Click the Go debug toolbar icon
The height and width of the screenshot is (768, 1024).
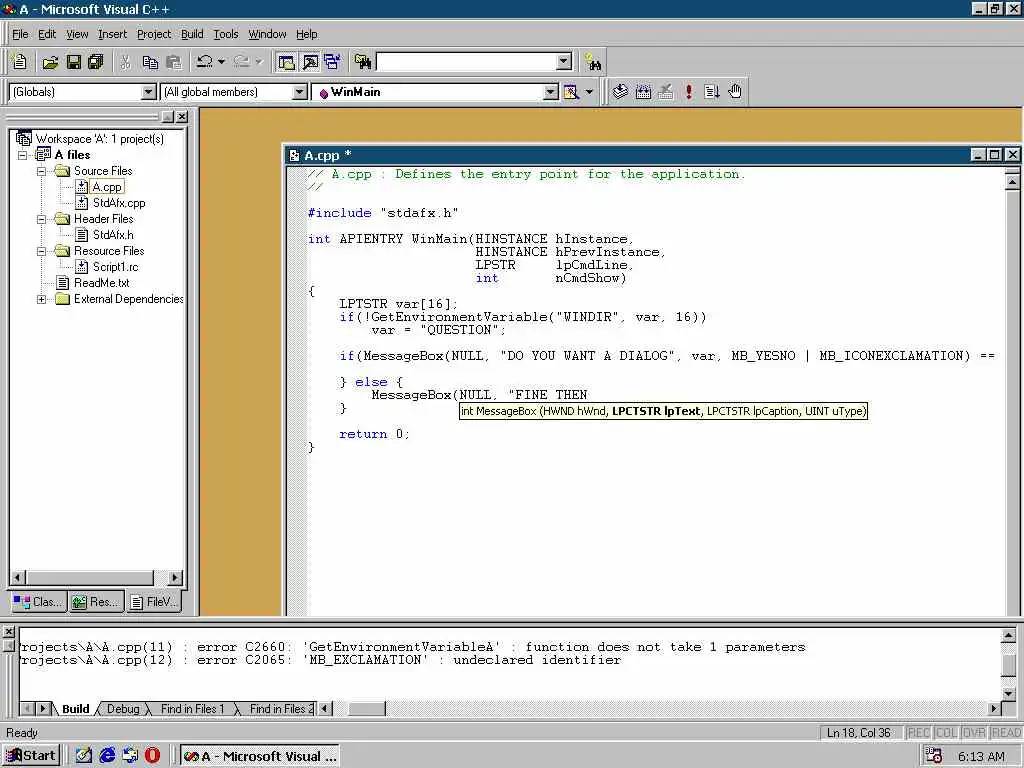(x=712, y=92)
